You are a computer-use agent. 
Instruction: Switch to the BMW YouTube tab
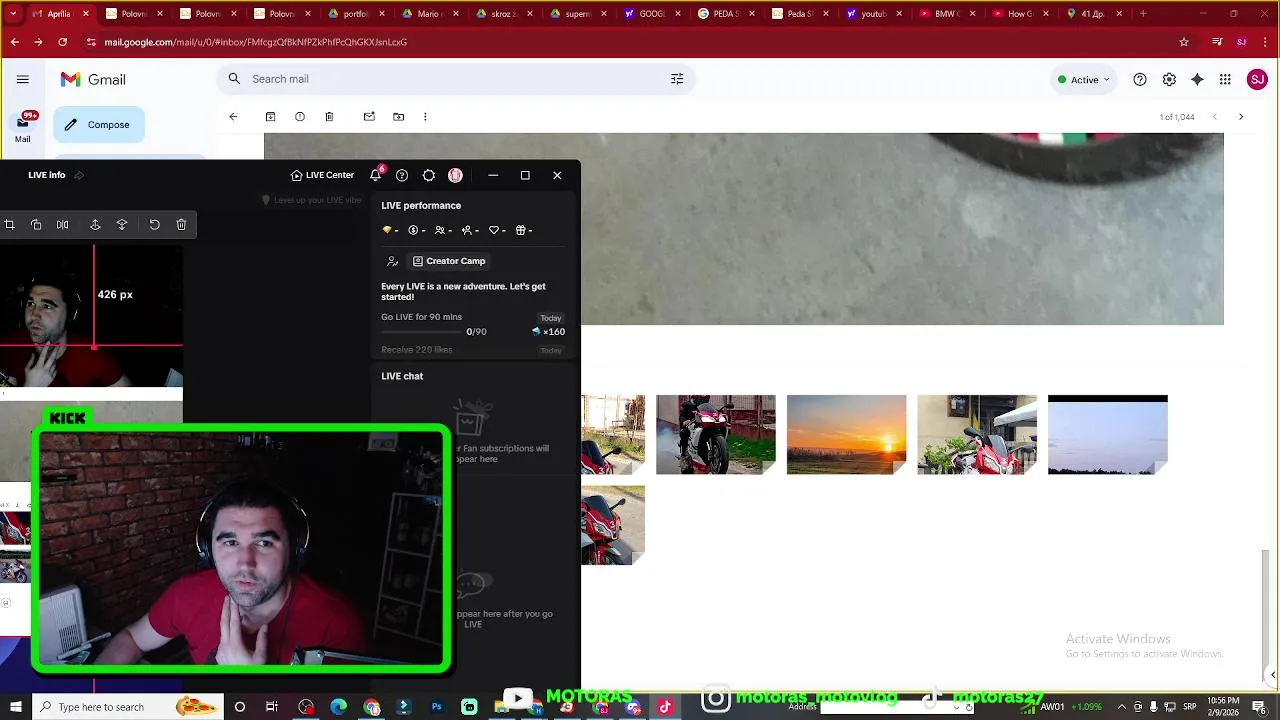point(946,14)
